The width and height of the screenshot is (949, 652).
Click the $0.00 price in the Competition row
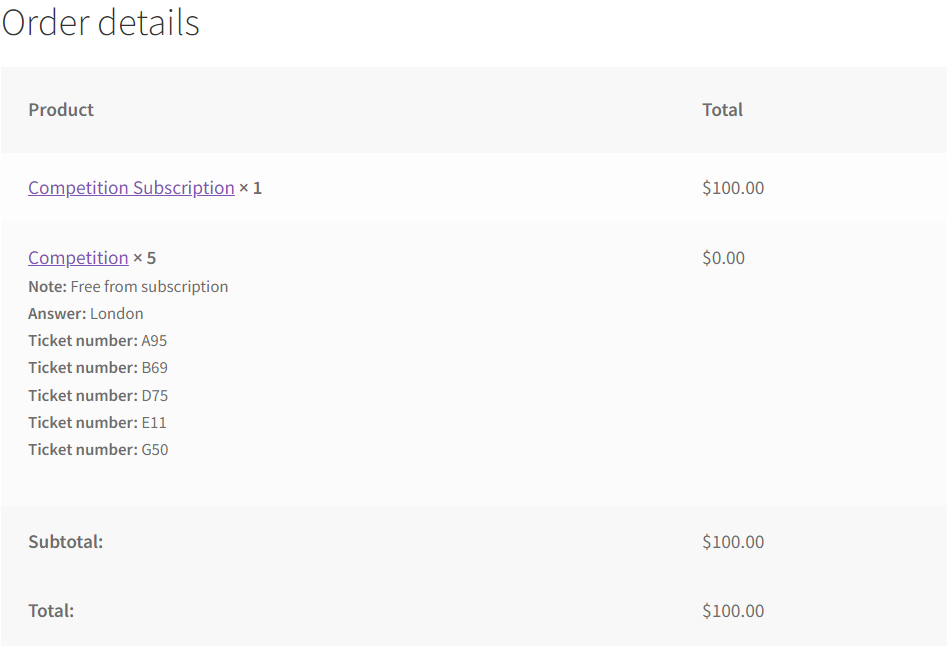(x=723, y=258)
